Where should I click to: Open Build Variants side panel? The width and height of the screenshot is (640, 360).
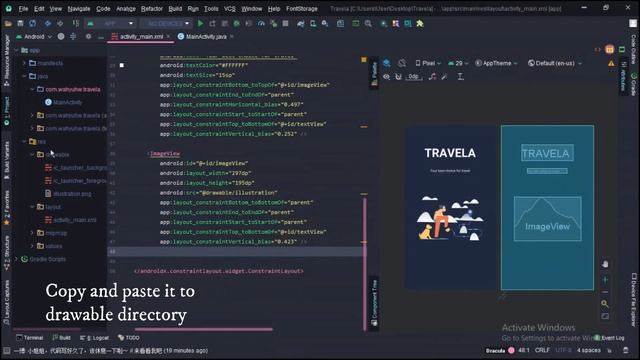(x=7, y=160)
